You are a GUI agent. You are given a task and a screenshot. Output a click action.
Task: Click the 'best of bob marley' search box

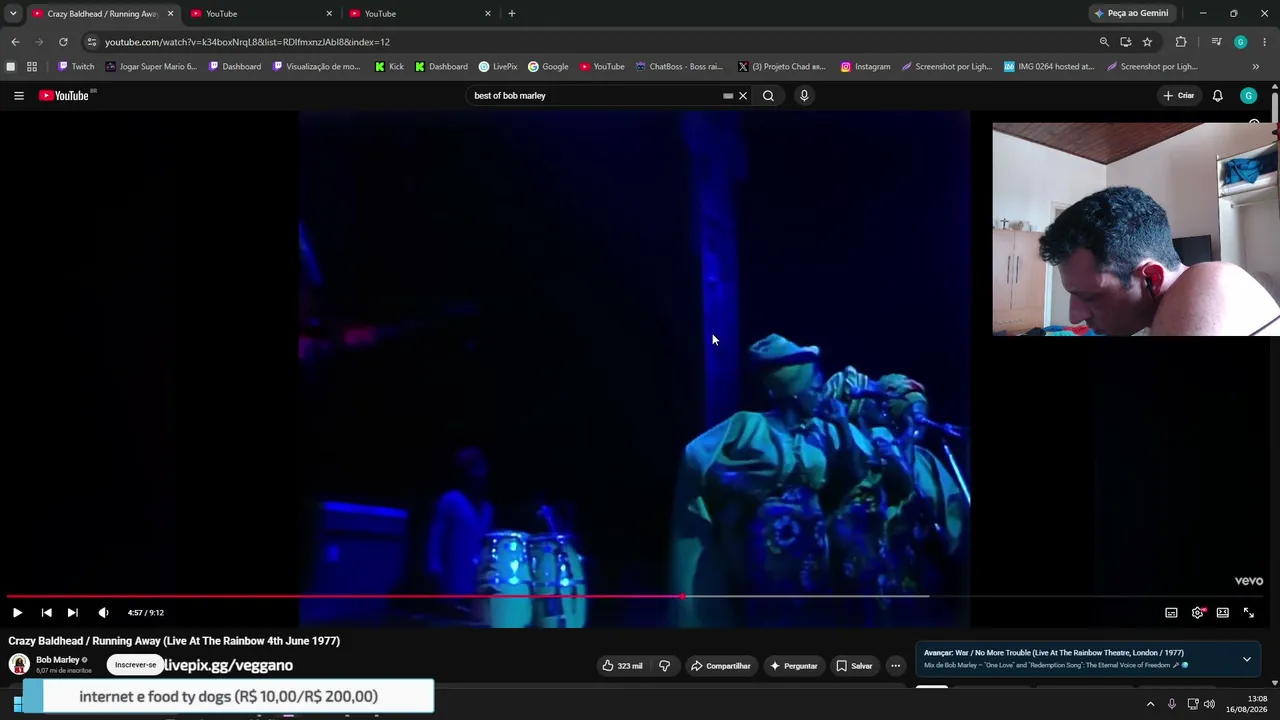(596, 96)
